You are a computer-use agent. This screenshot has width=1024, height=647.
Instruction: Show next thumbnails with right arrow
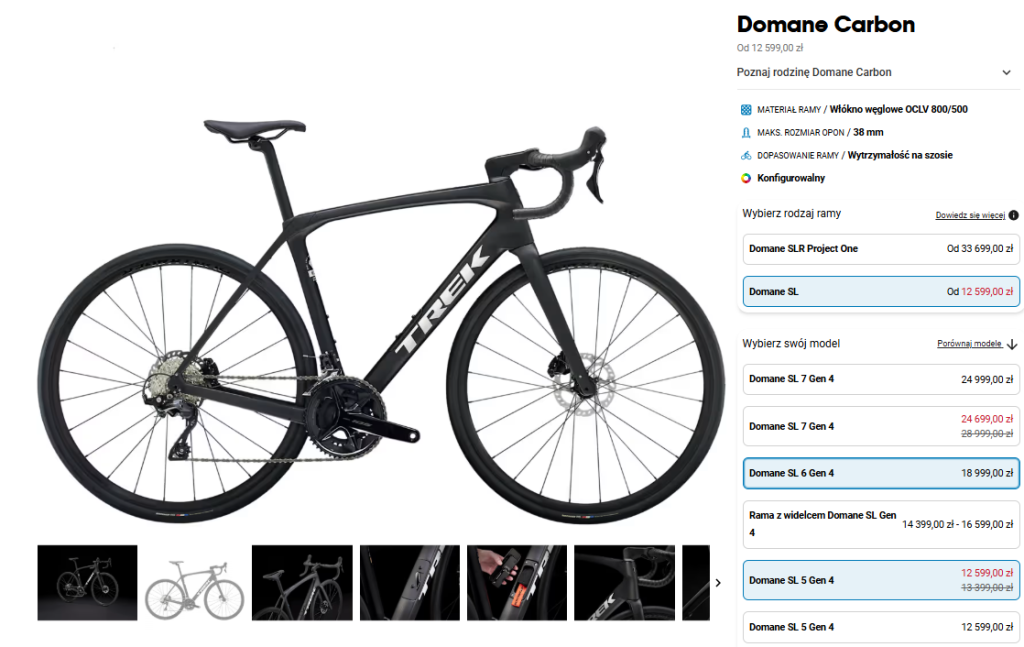point(718,582)
